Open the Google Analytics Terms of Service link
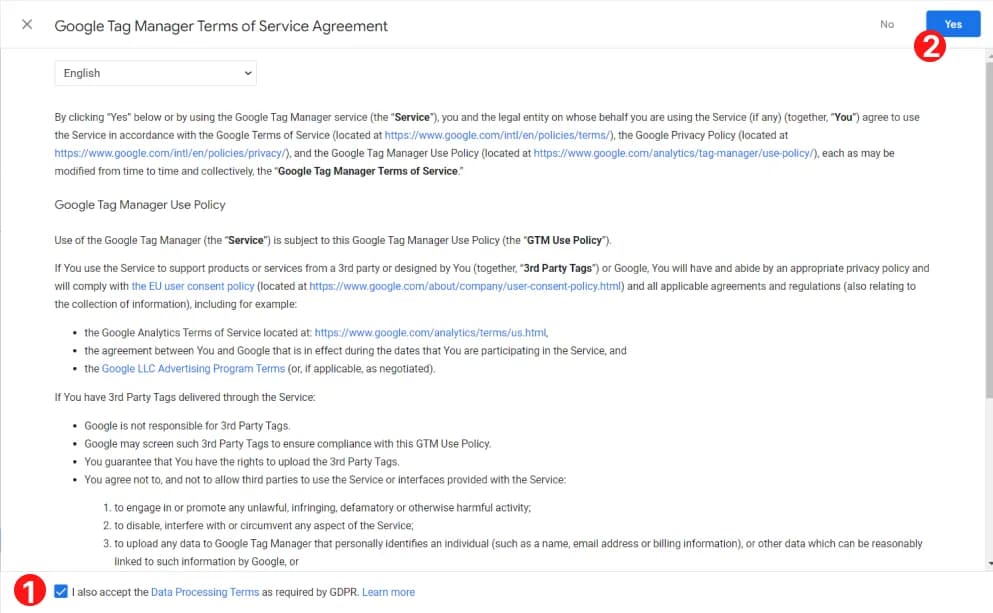This screenshot has width=993, height=613. click(x=430, y=331)
